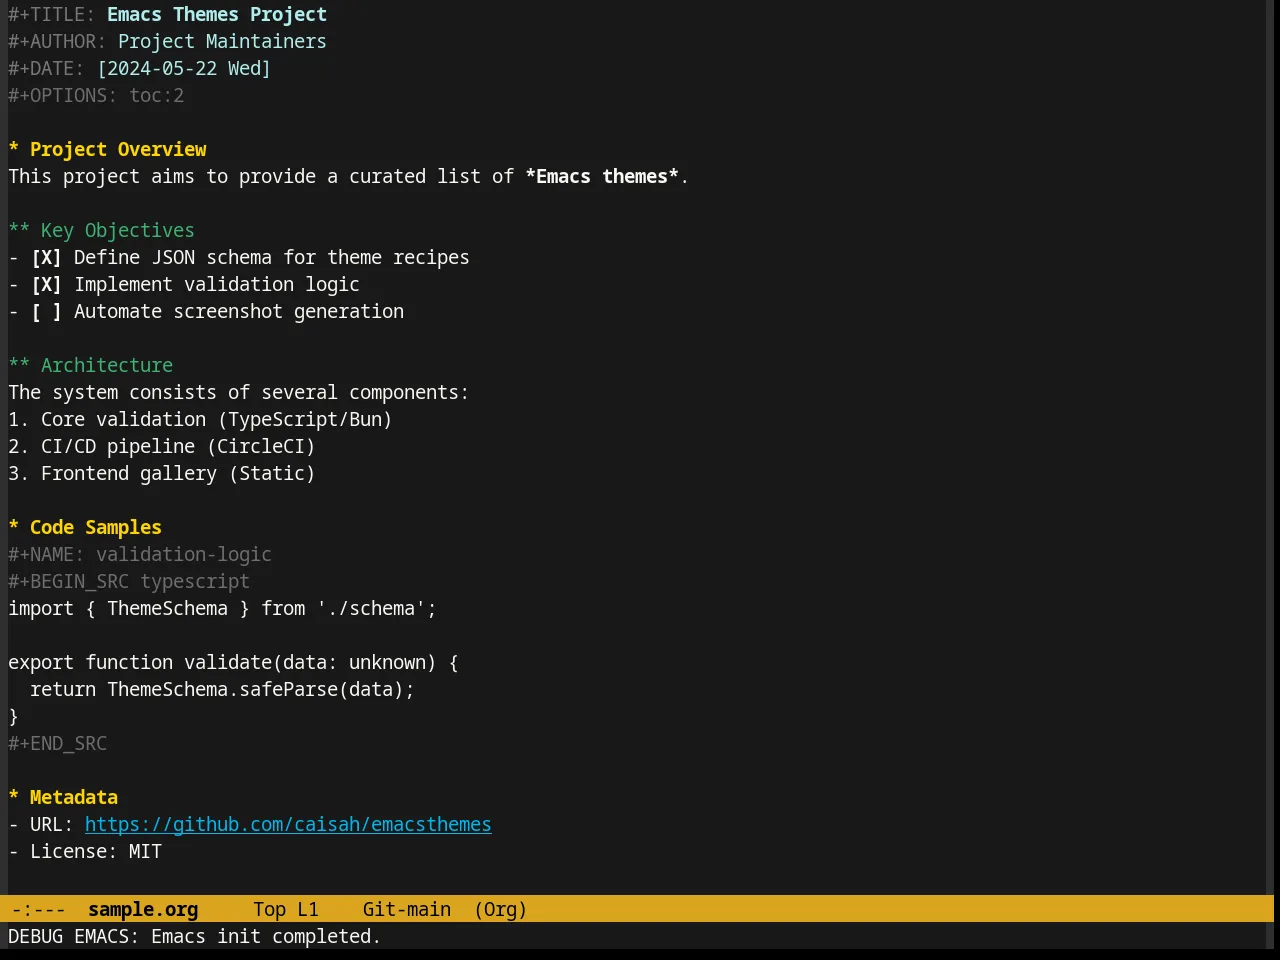
Task: Place cursor on Project Maintainers author text
Action: [222, 42]
